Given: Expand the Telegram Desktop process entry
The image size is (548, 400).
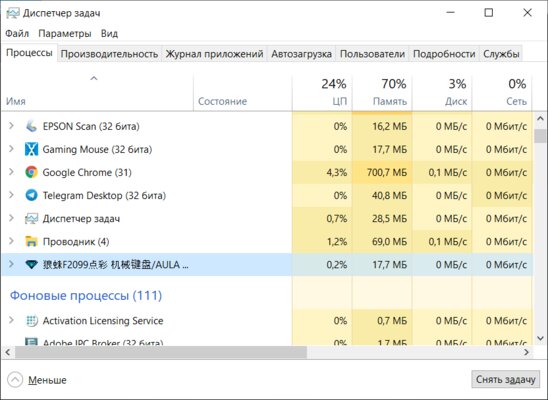Looking at the screenshot, I should tap(11, 195).
